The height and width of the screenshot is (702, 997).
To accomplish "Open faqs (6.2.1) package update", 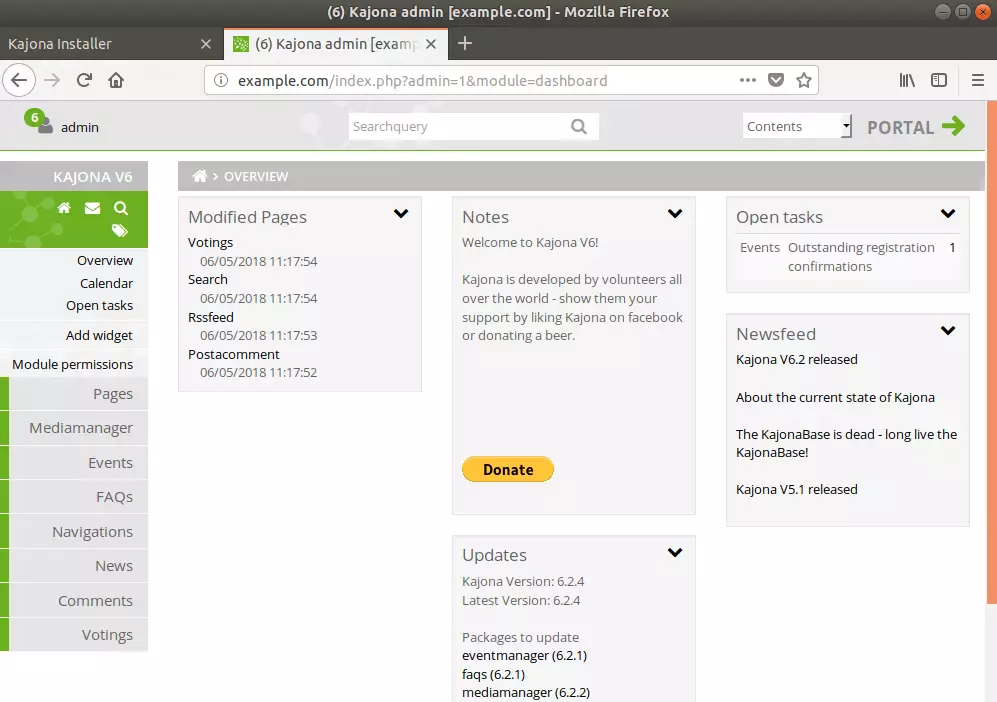I will (x=493, y=674).
